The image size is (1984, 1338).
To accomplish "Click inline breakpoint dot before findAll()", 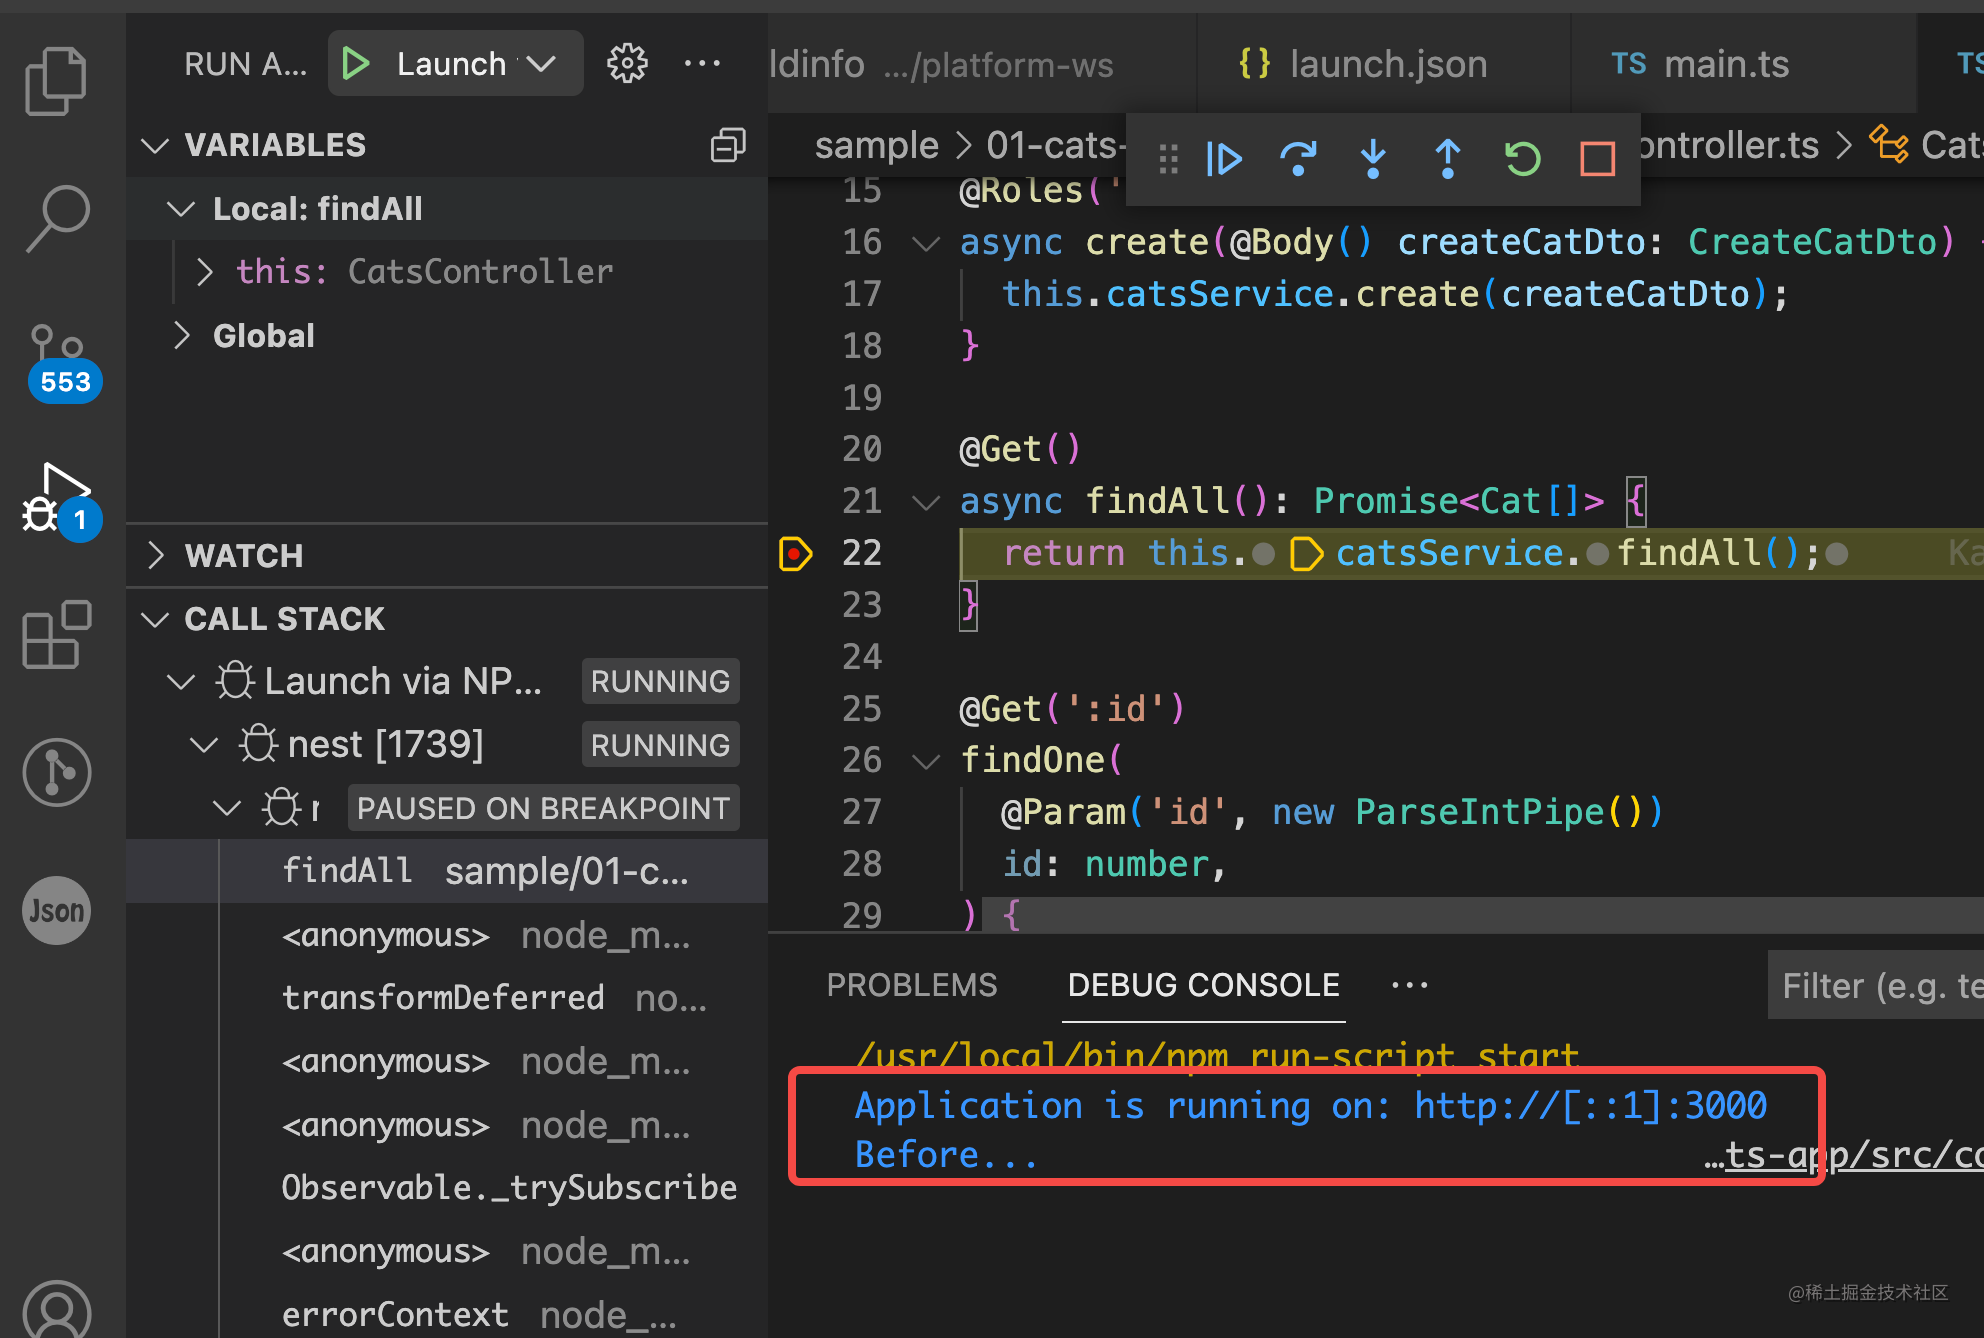I will [1598, 553].
